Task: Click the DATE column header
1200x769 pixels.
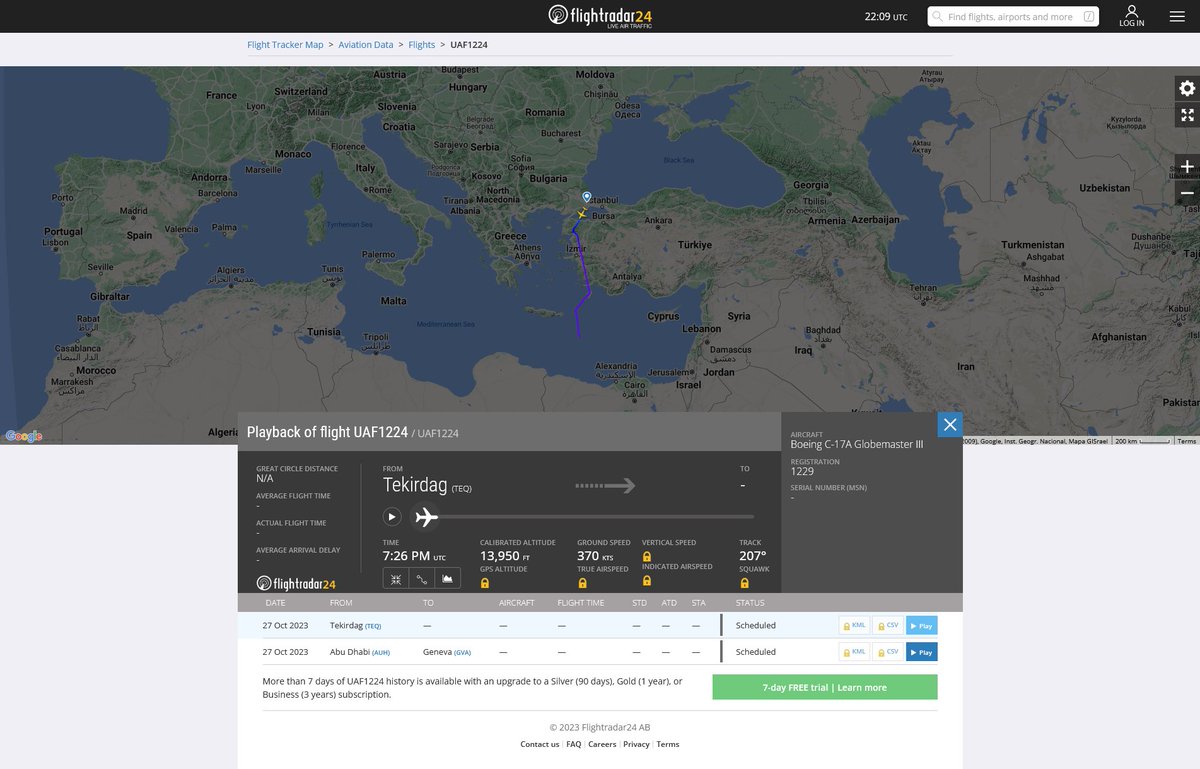Action: pos(275,603)
